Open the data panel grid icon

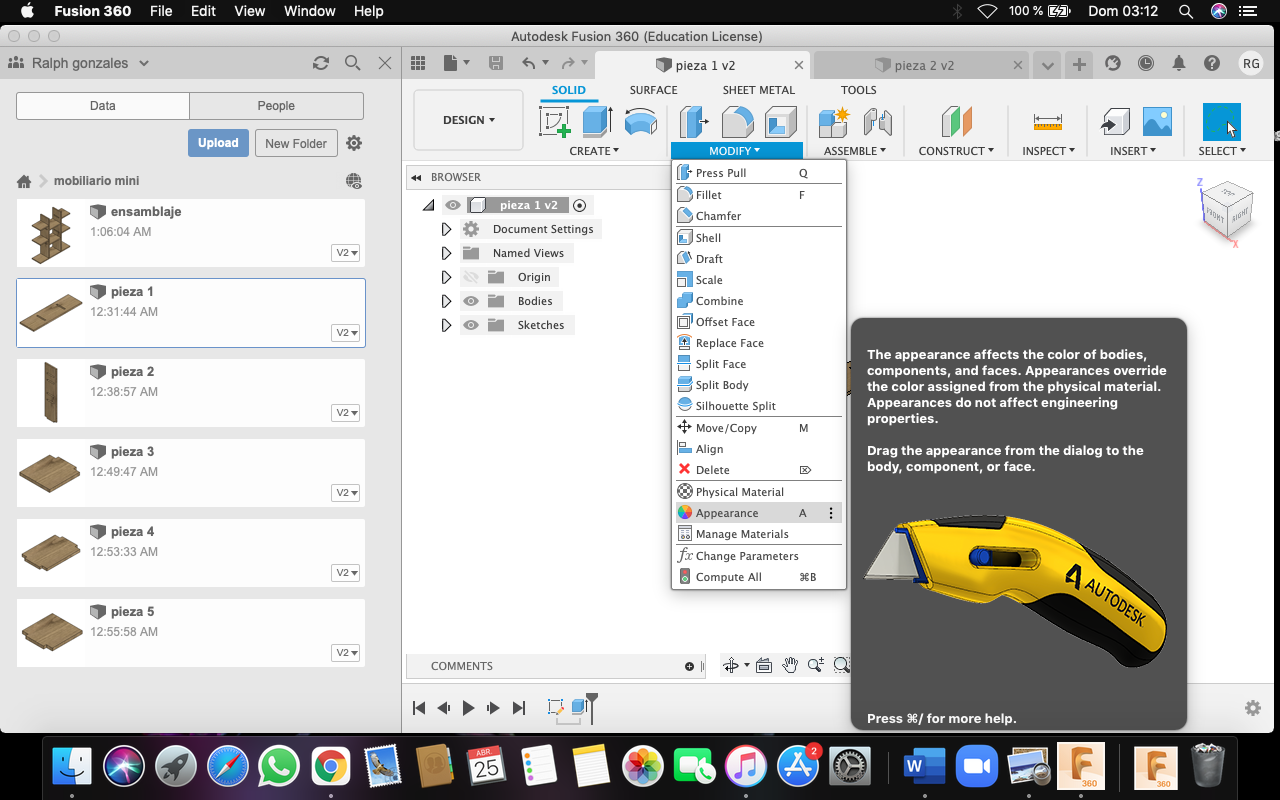(418, 63)
